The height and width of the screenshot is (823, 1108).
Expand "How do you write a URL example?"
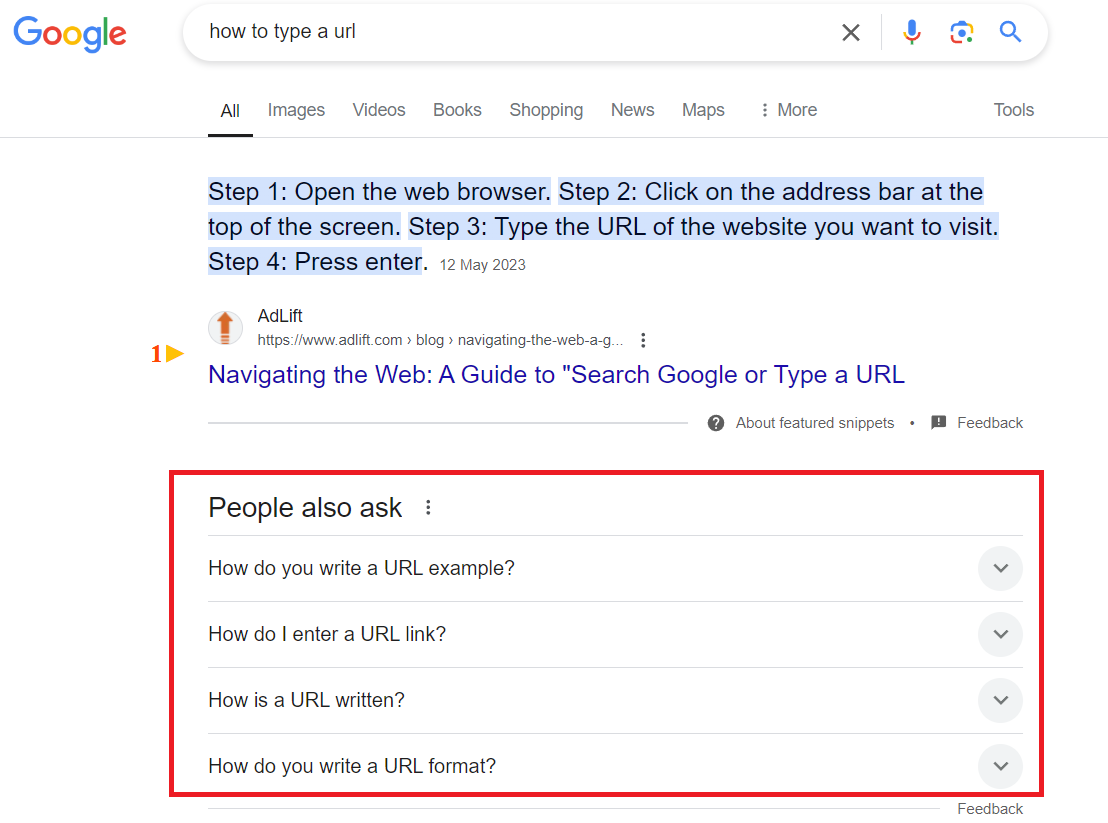[x=615, y=568]
